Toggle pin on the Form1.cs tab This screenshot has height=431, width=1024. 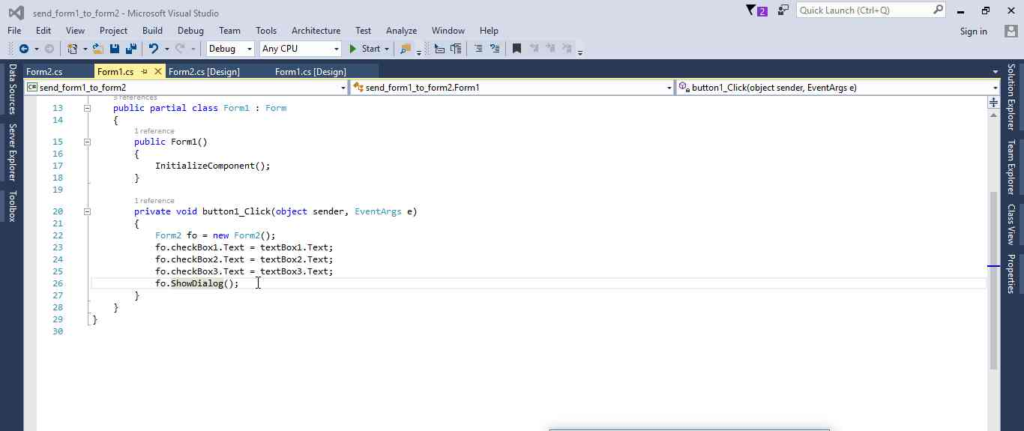(x=145, y=72)
